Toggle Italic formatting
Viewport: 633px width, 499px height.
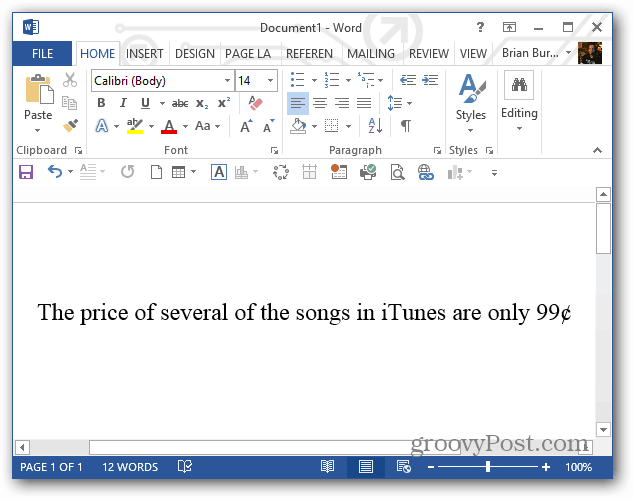pos(123,103)
